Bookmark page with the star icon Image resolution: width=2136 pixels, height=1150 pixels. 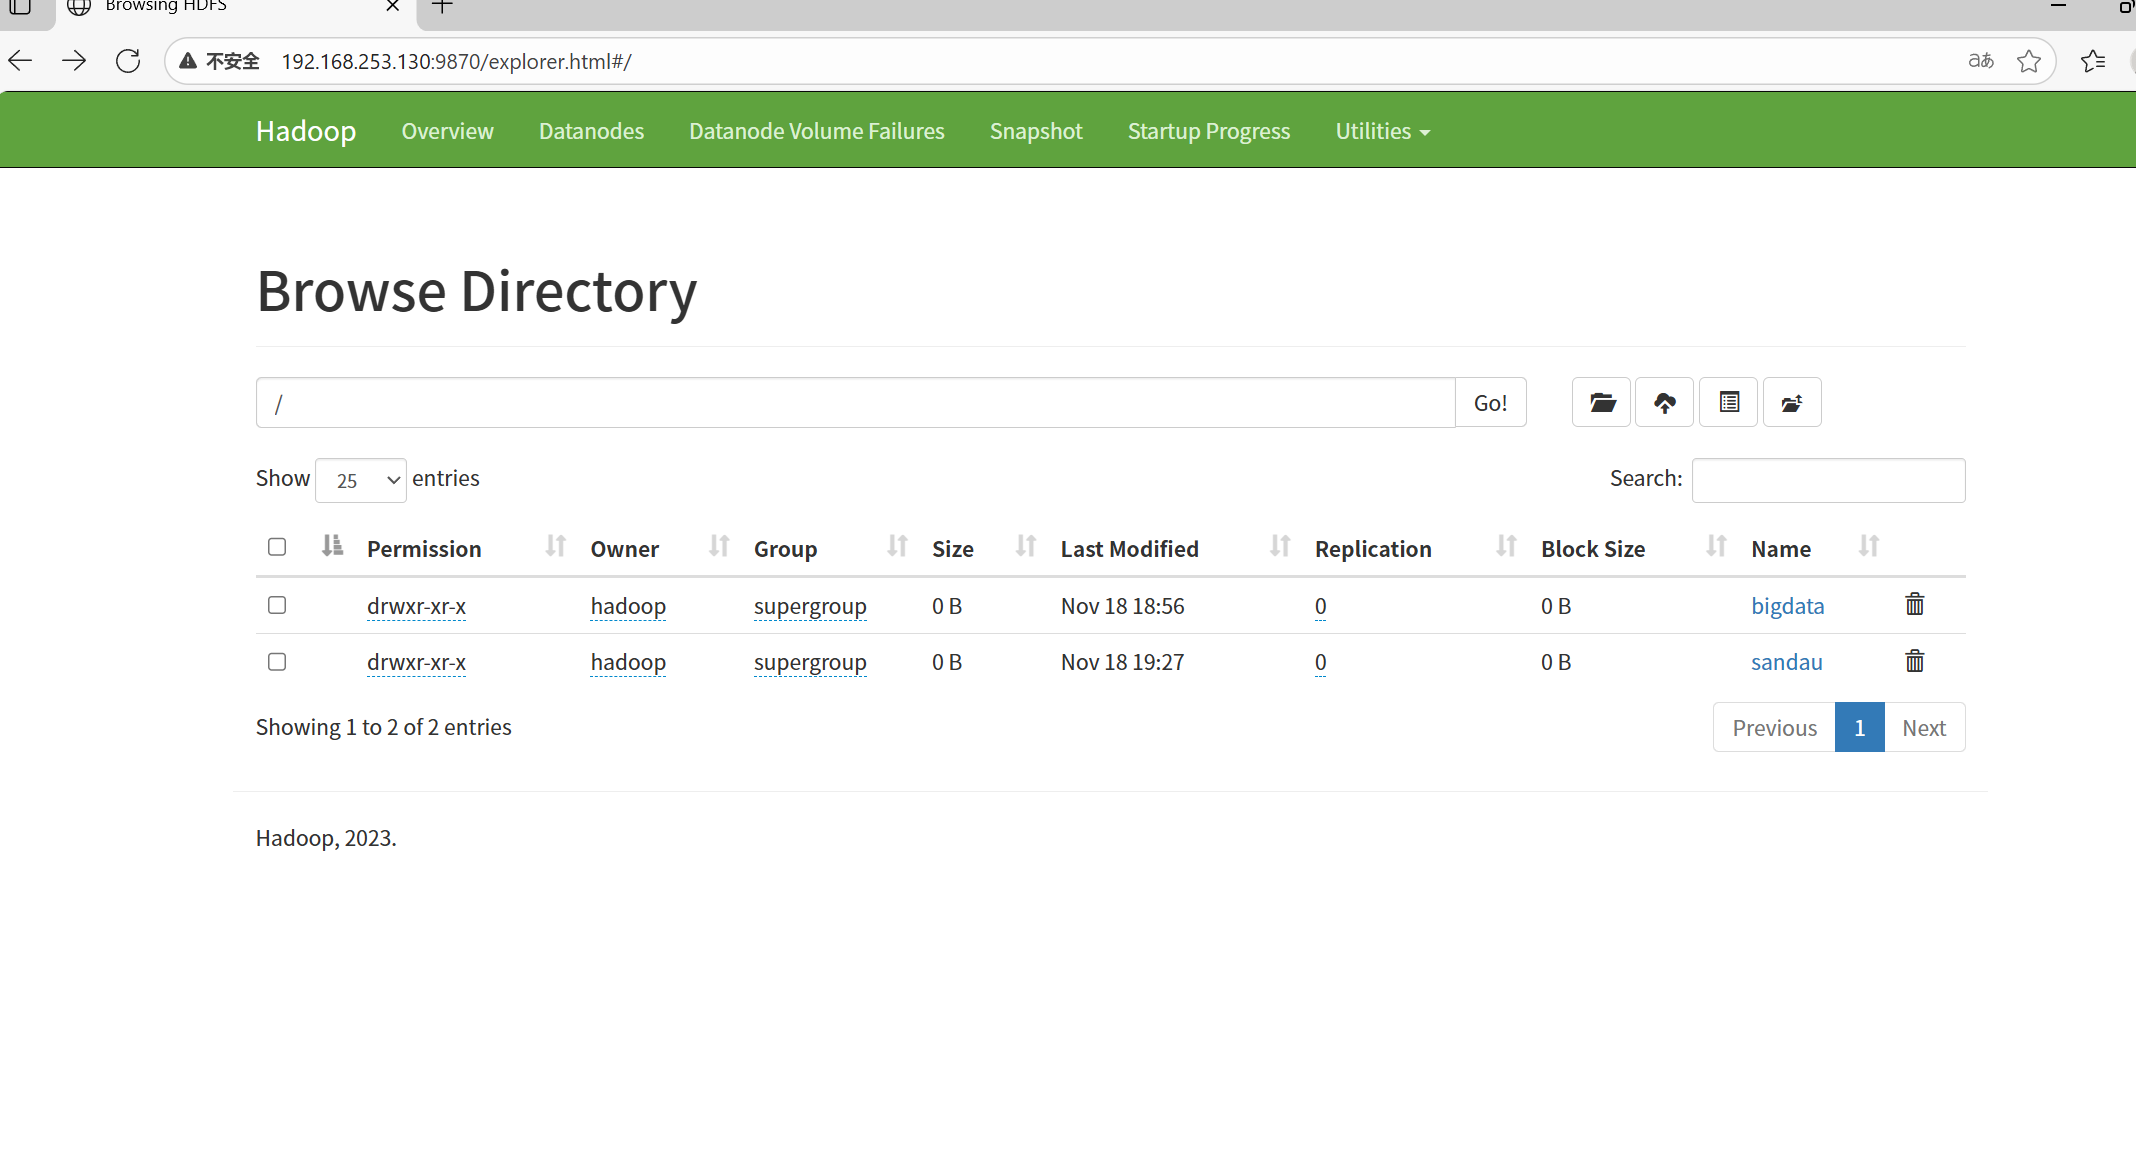(x=2028, y=61)
